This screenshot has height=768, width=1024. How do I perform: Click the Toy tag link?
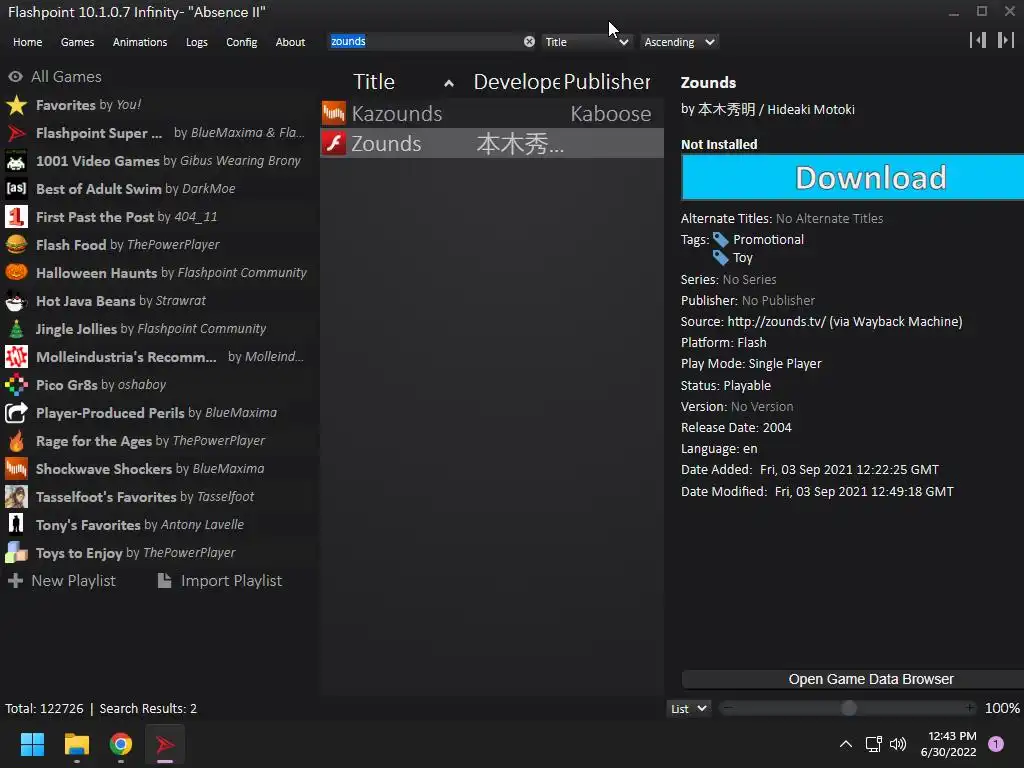pyautogui.click(x=743, y=258)
